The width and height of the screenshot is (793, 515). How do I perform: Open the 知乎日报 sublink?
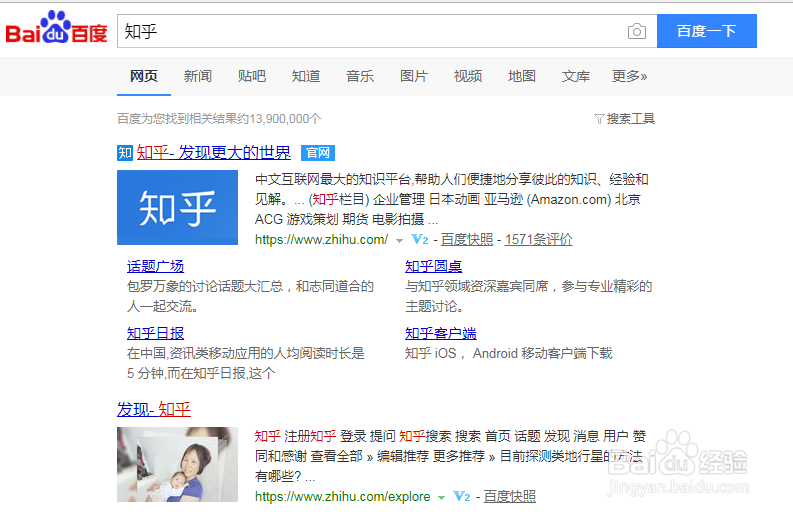(155, 333)
